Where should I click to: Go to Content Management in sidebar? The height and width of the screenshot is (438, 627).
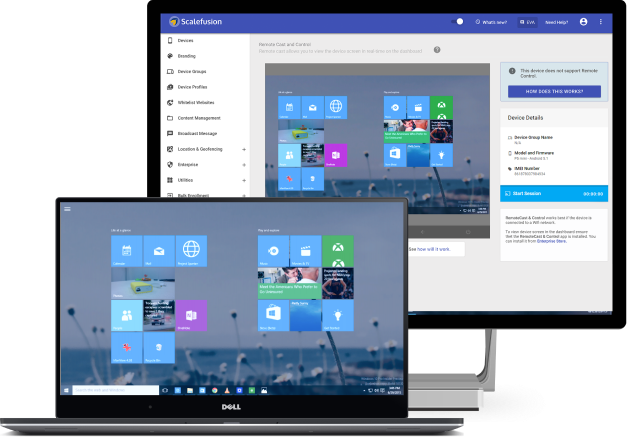[199, 118]
